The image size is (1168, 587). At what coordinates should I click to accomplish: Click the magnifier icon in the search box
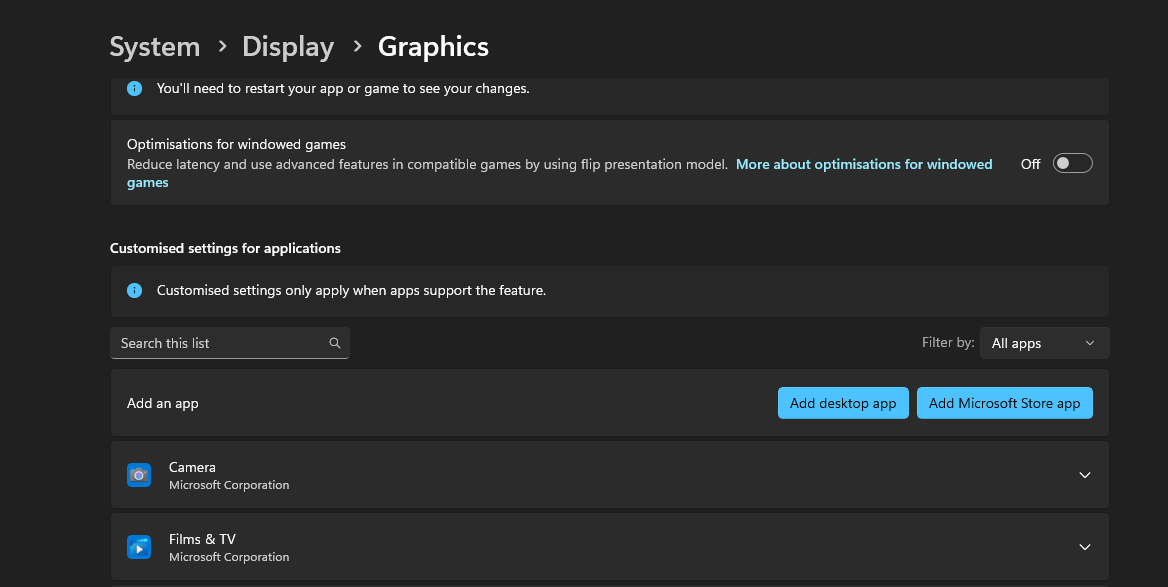(335, 343)
